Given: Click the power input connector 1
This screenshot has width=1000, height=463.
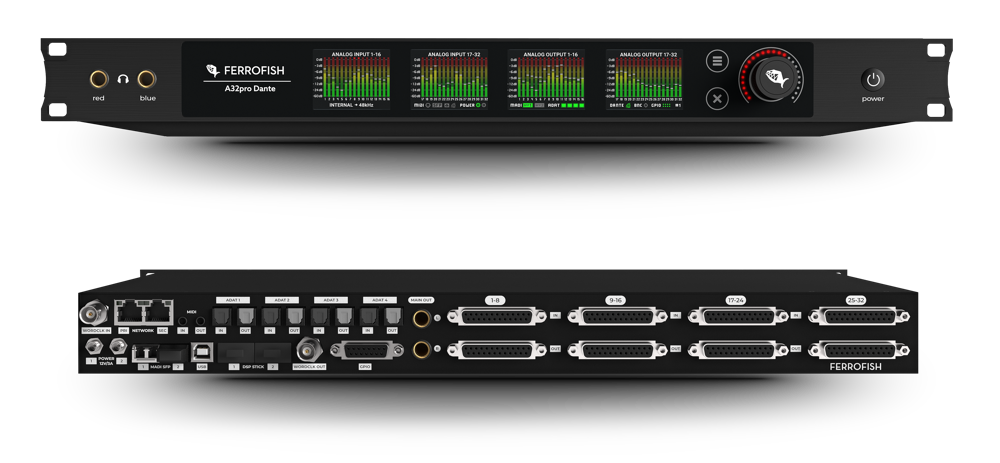Looking at the screenshot, I should tap(94, 346).
